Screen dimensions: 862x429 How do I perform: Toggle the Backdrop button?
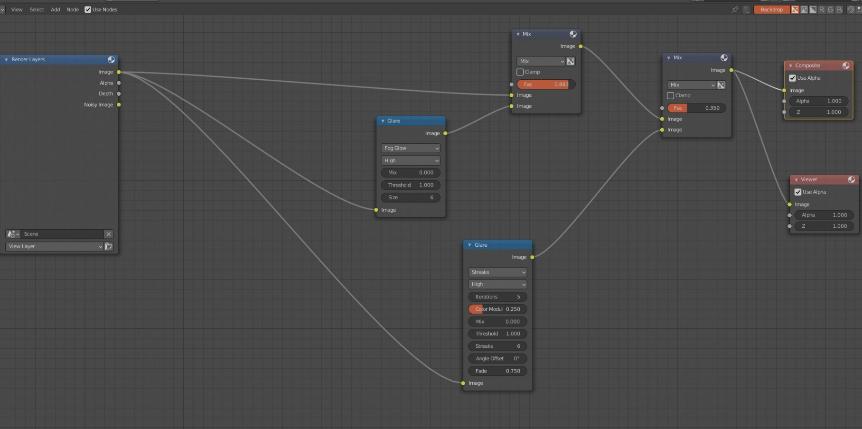pyautogui.click(x=771, y=9)
